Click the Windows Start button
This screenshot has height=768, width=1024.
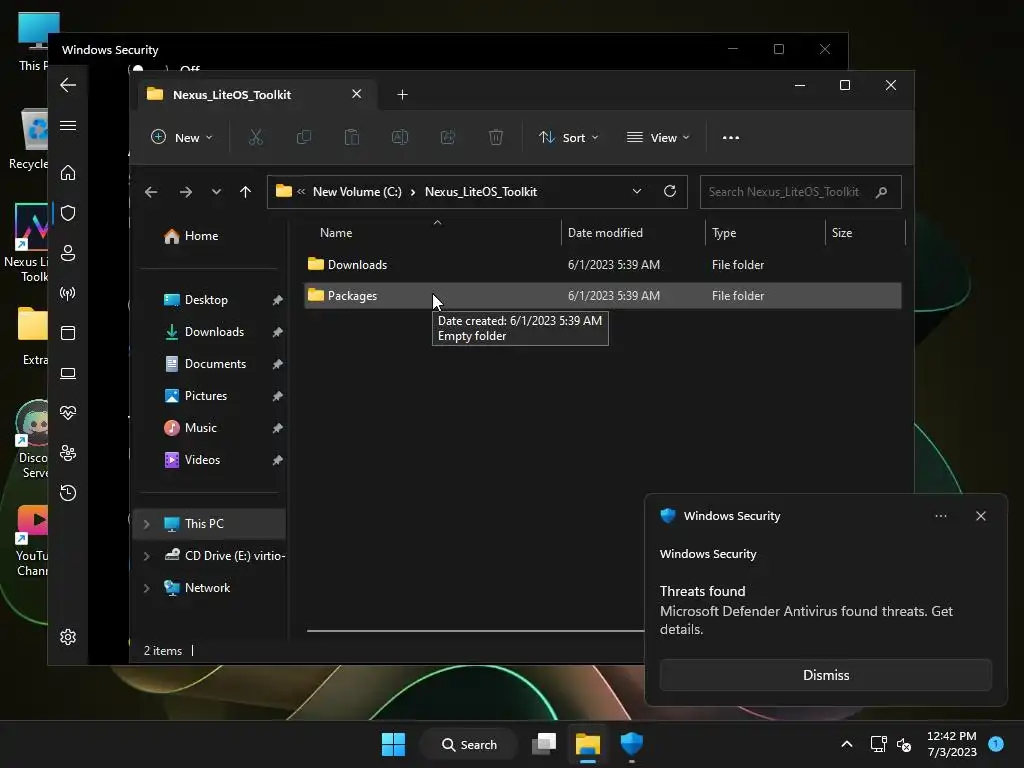point(394,744)
